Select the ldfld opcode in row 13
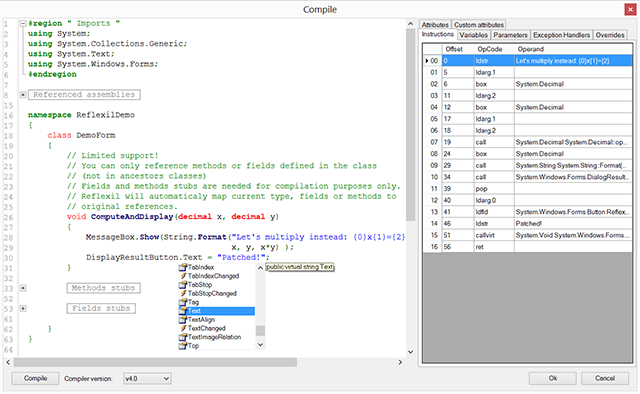The height and width of the screenshot is (394, 640). pyautogui.click(x=494, y=212)
